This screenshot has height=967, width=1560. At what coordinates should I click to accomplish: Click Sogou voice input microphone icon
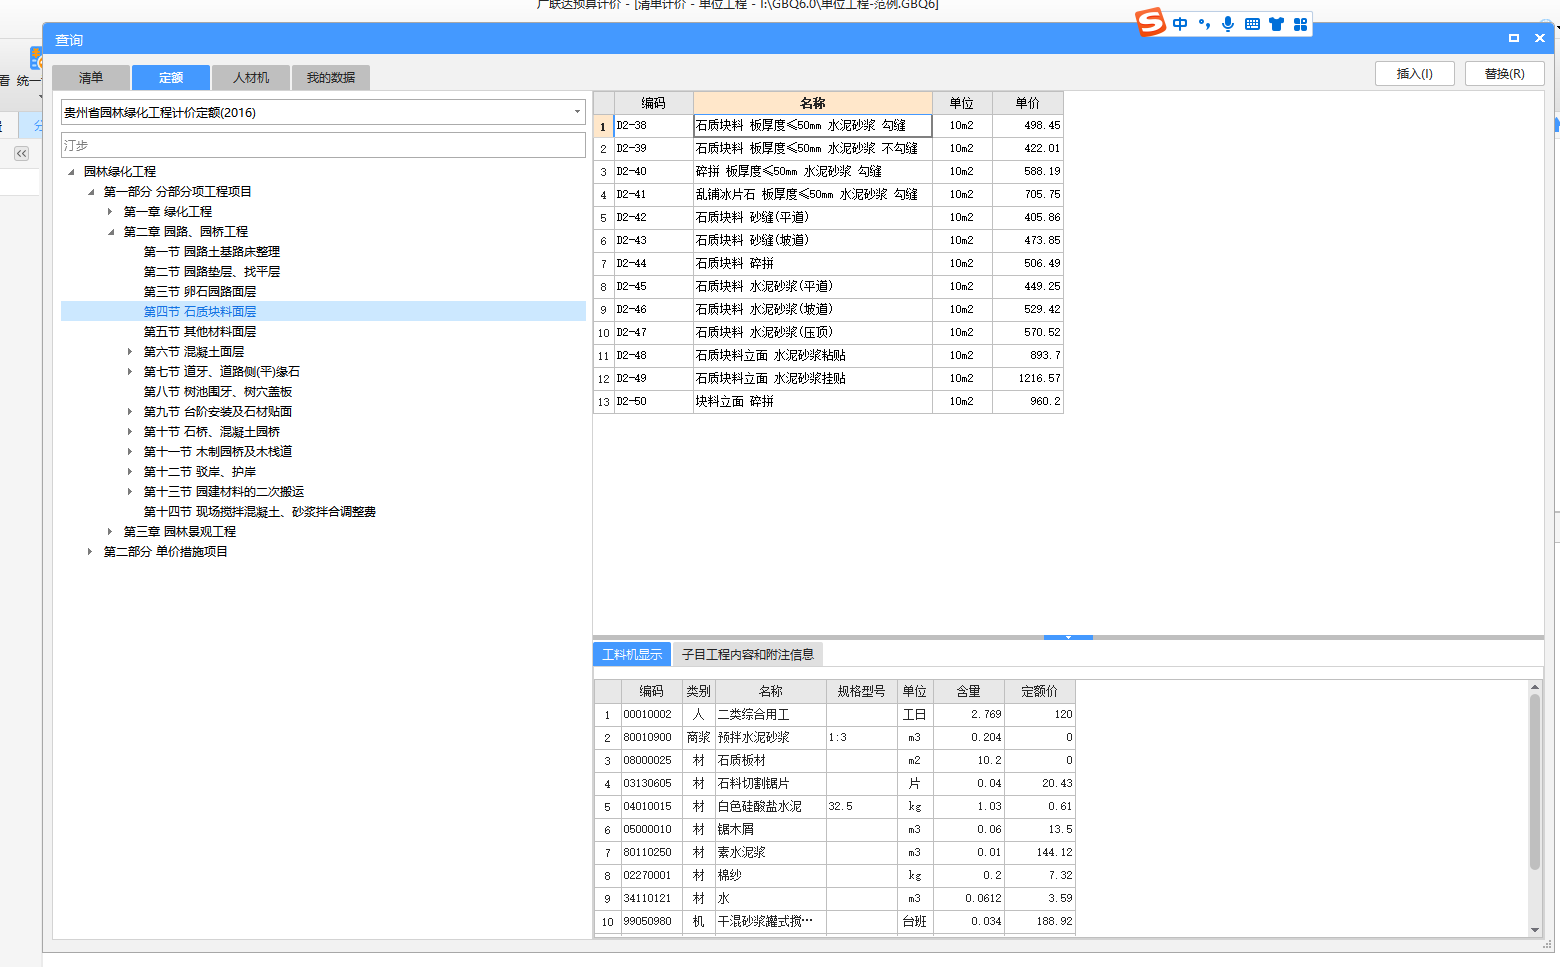[x=1228, y=24]
